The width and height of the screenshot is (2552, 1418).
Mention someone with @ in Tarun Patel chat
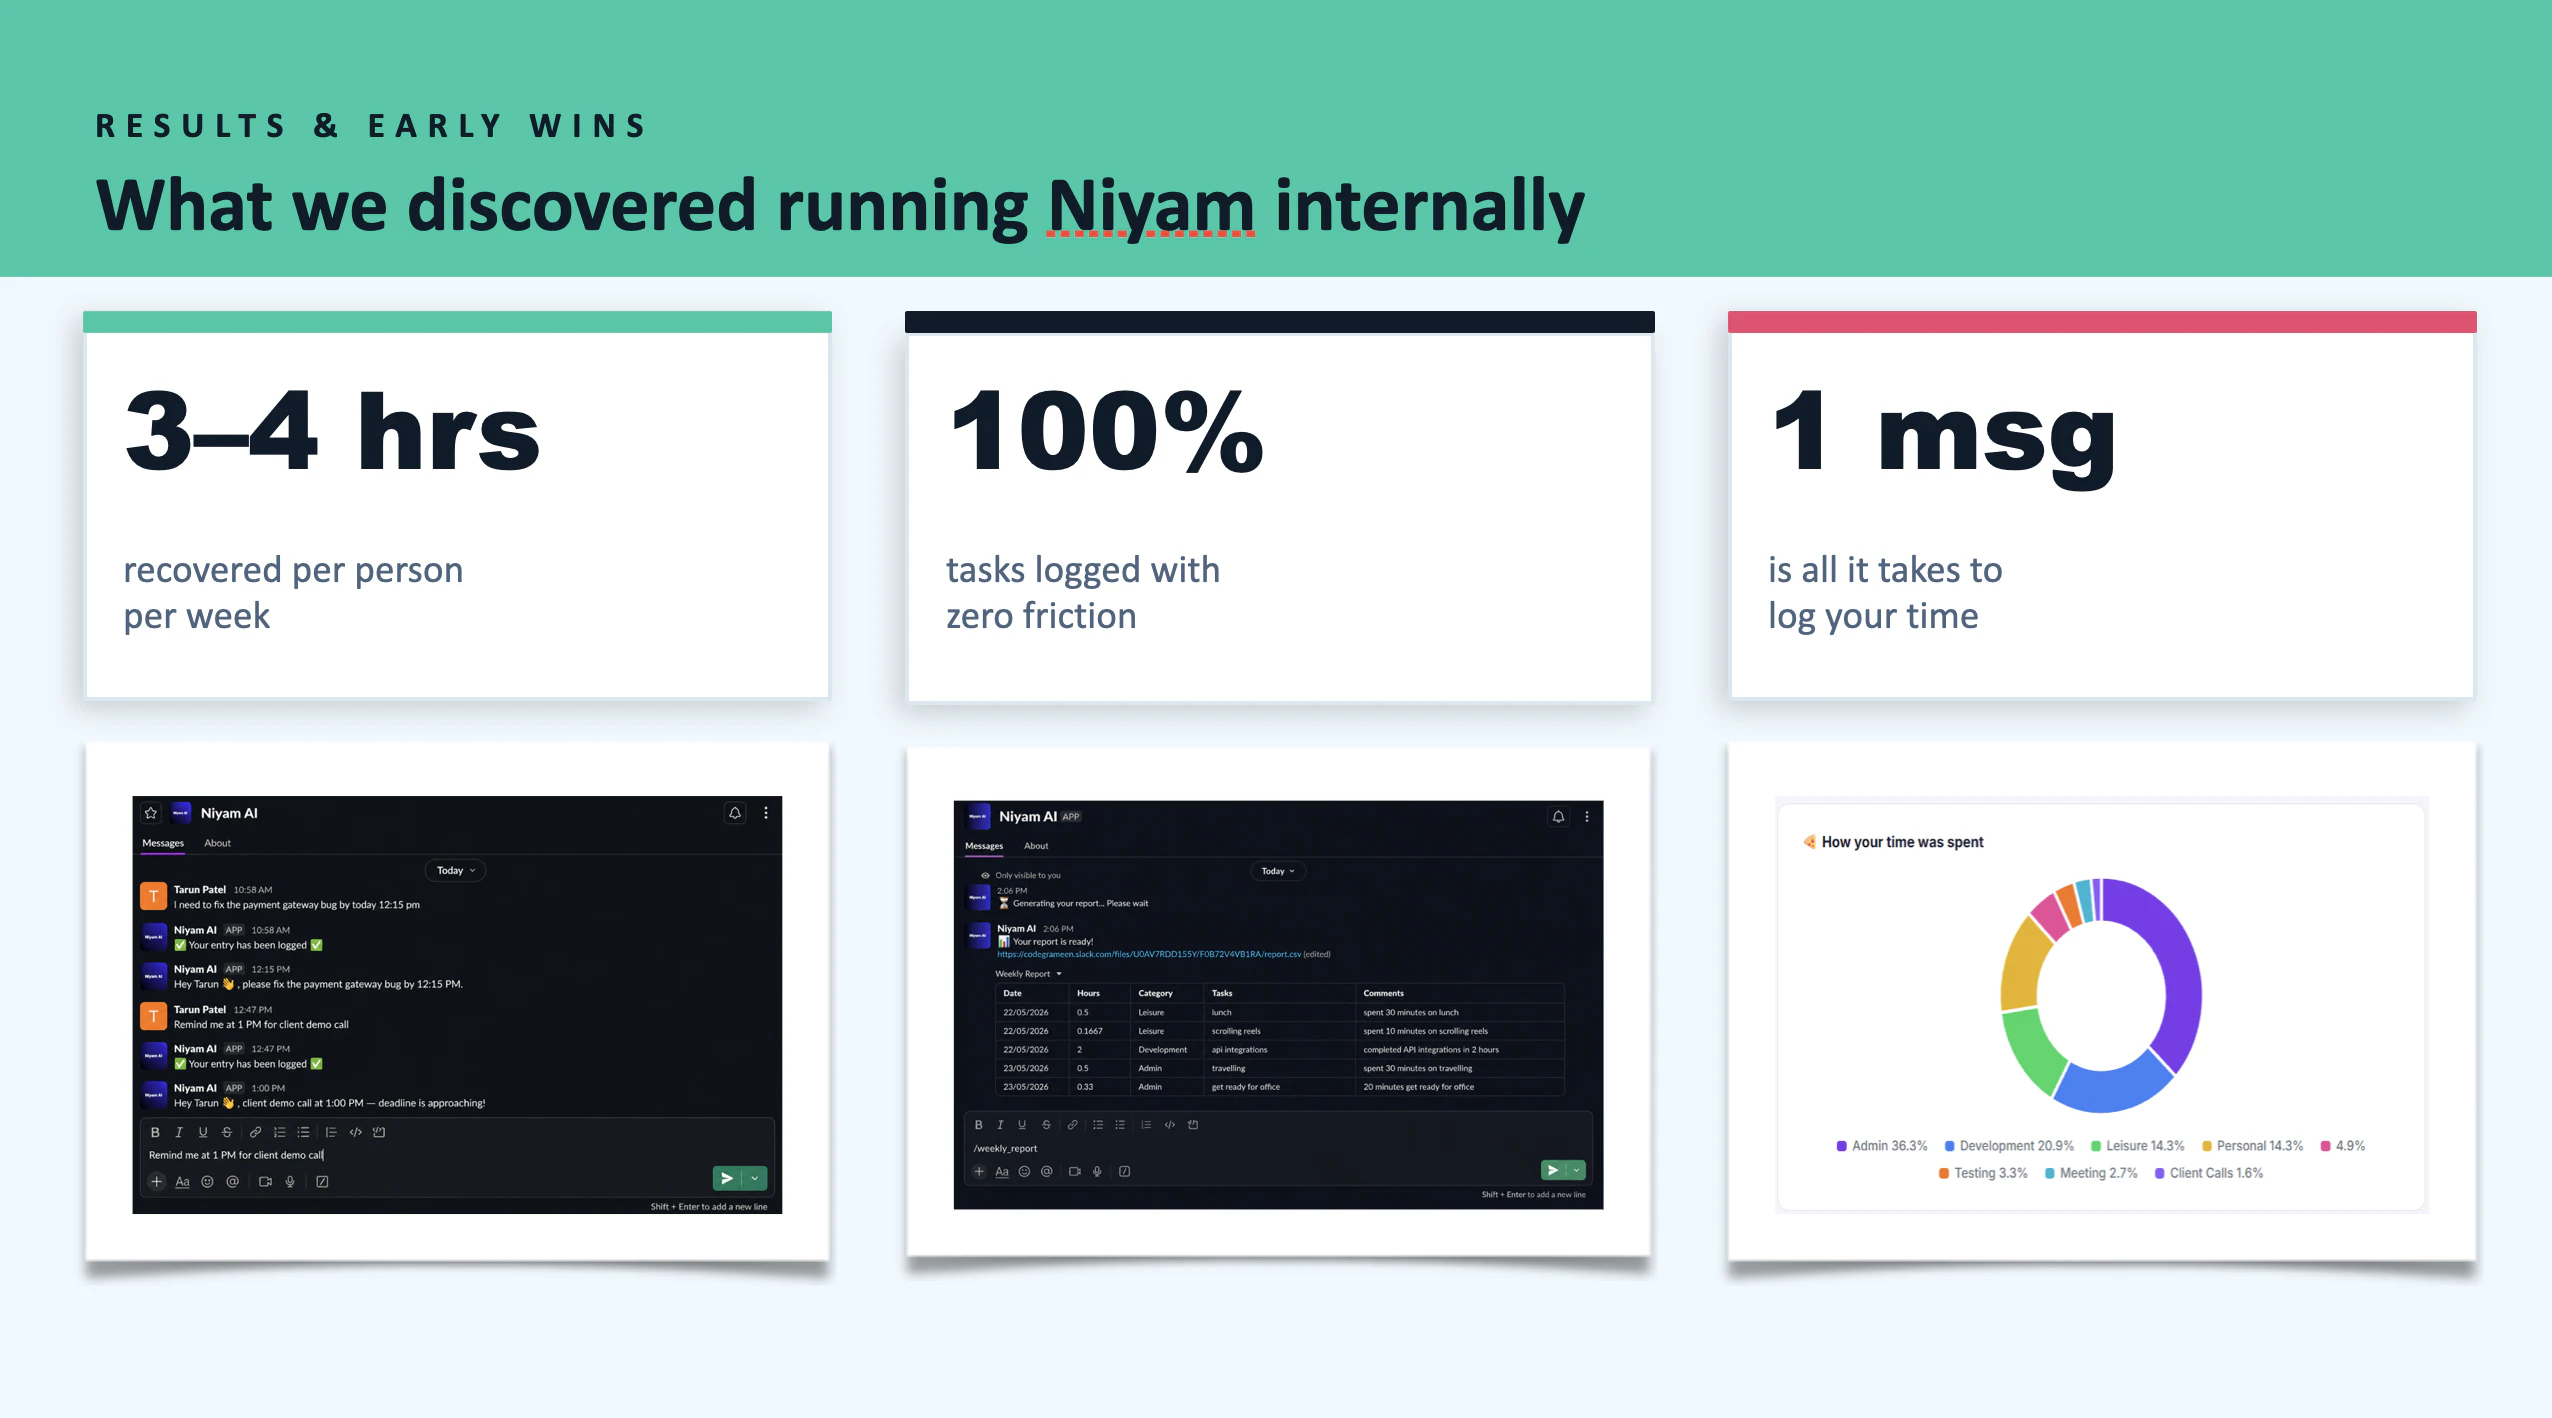232,1181
